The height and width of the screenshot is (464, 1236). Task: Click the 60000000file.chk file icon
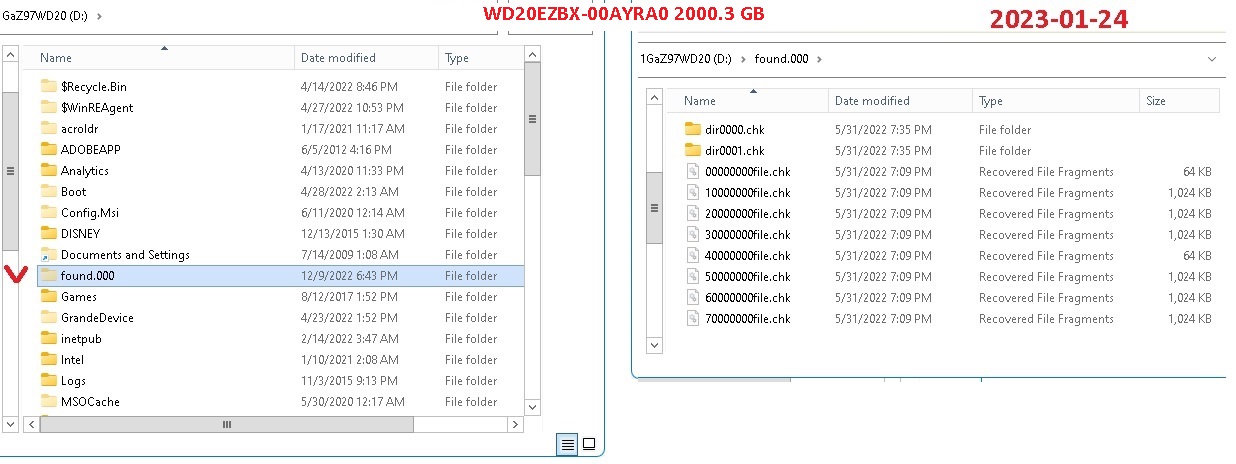pos(693,298)
